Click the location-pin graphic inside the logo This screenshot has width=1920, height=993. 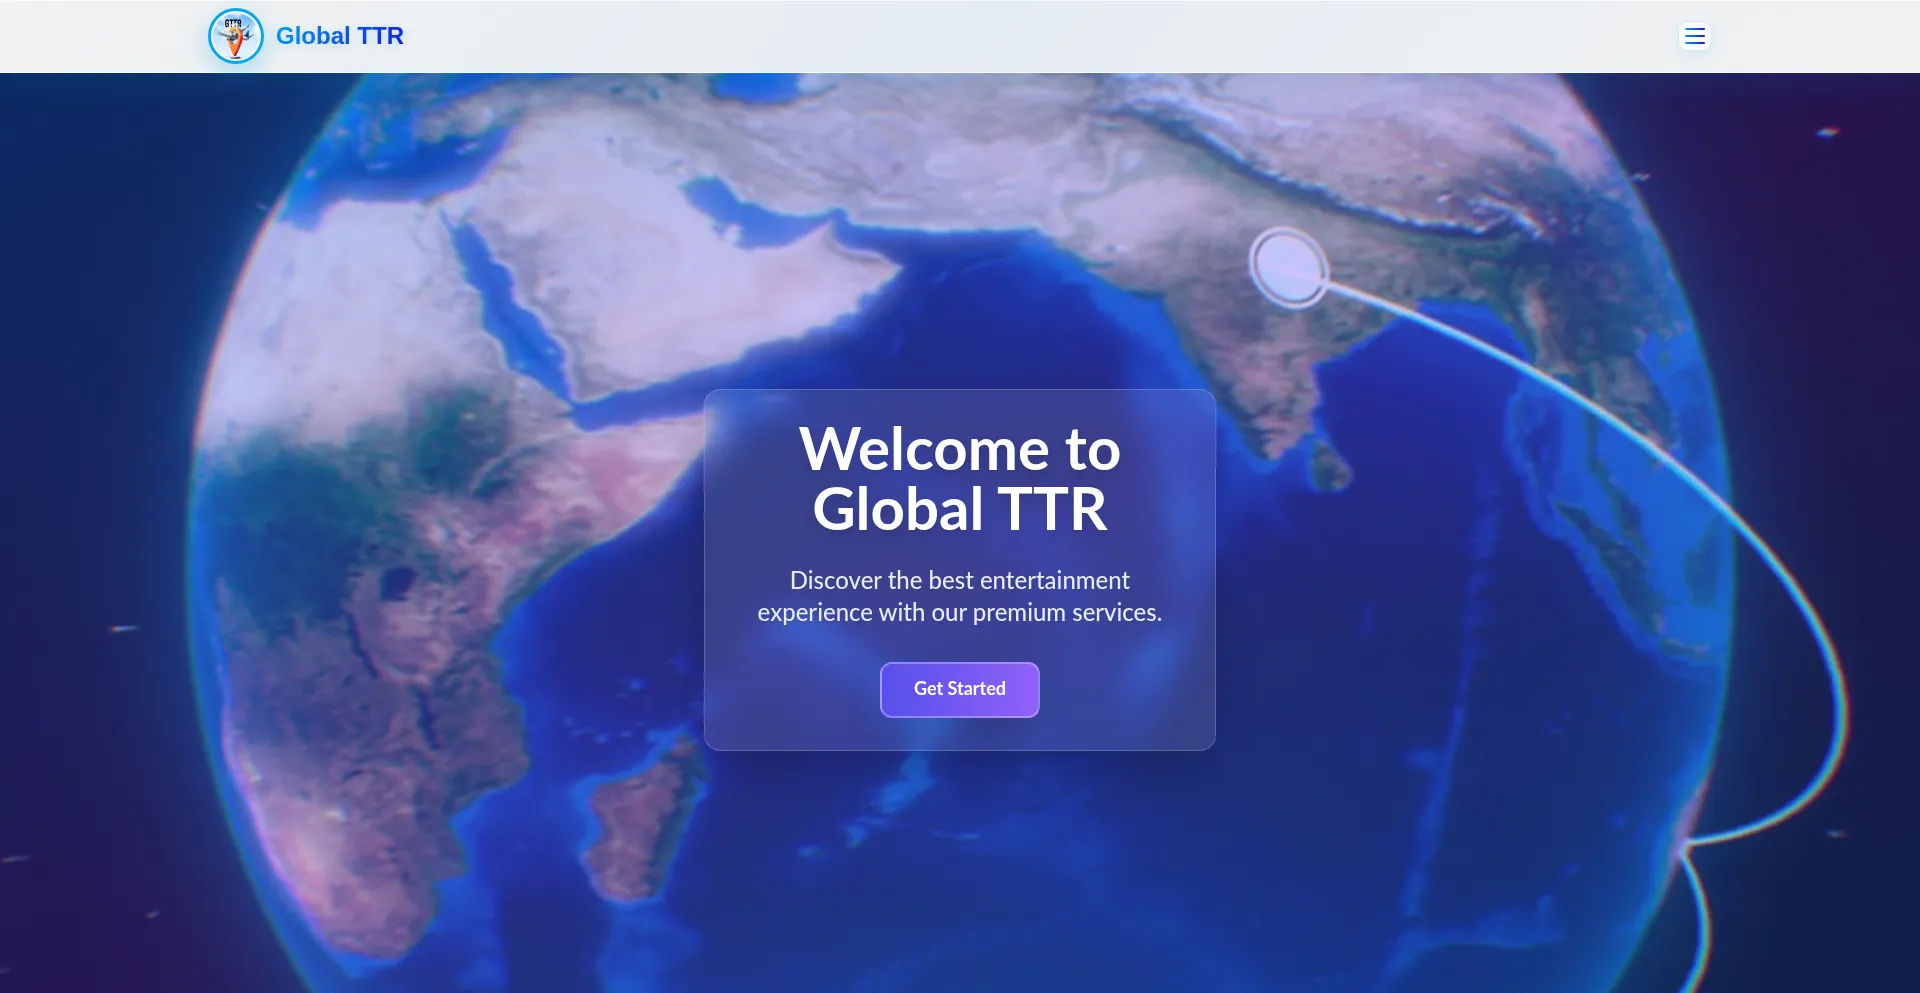coord(236,40)
